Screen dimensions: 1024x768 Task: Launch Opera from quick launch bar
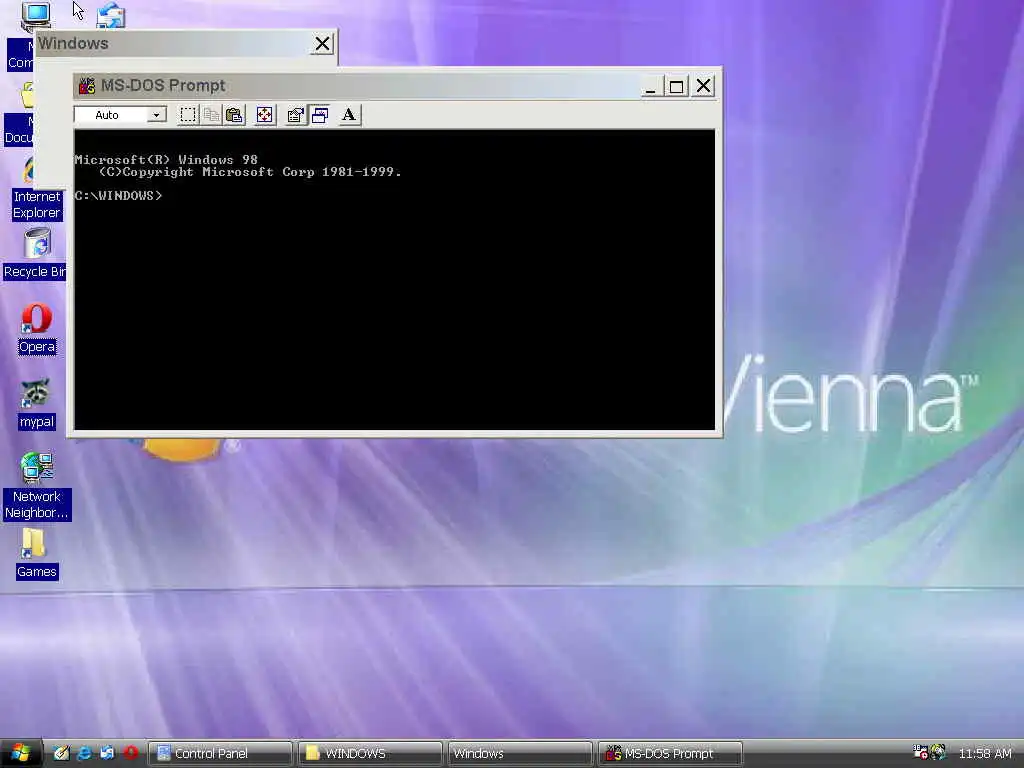[131, 753]
